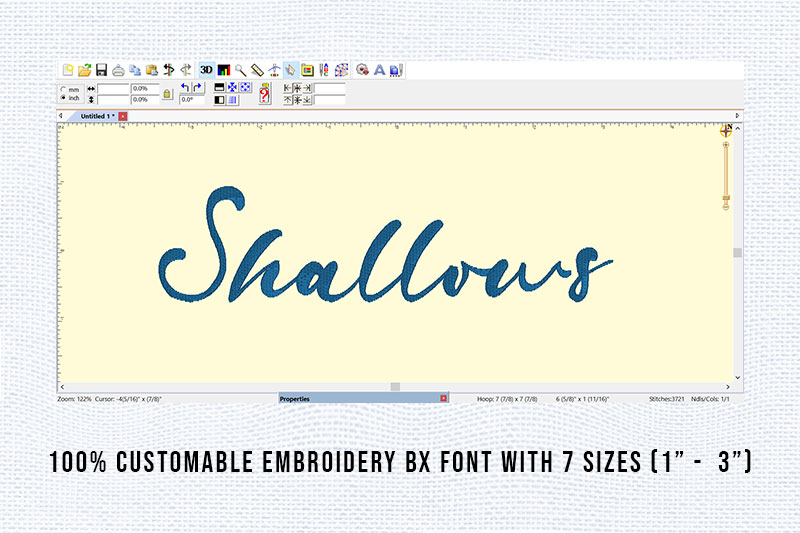Click the New document icon
Image resolution: width=800 pixels, height=533 pixels.
pos(68,70)
